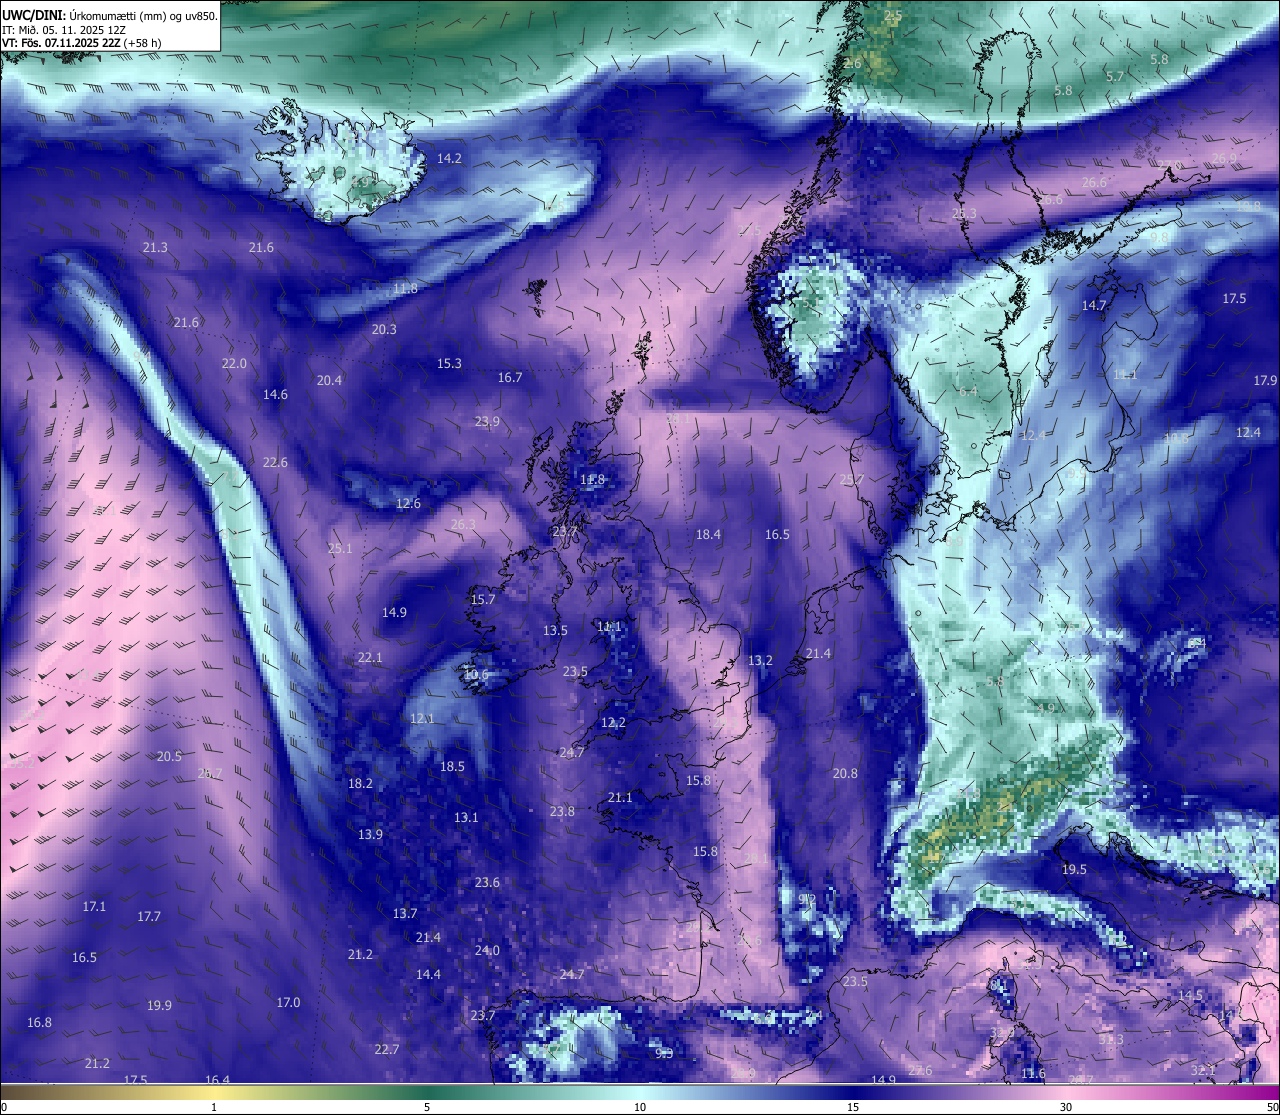Click the 17.9 value on the map

tap(1265, 380)
